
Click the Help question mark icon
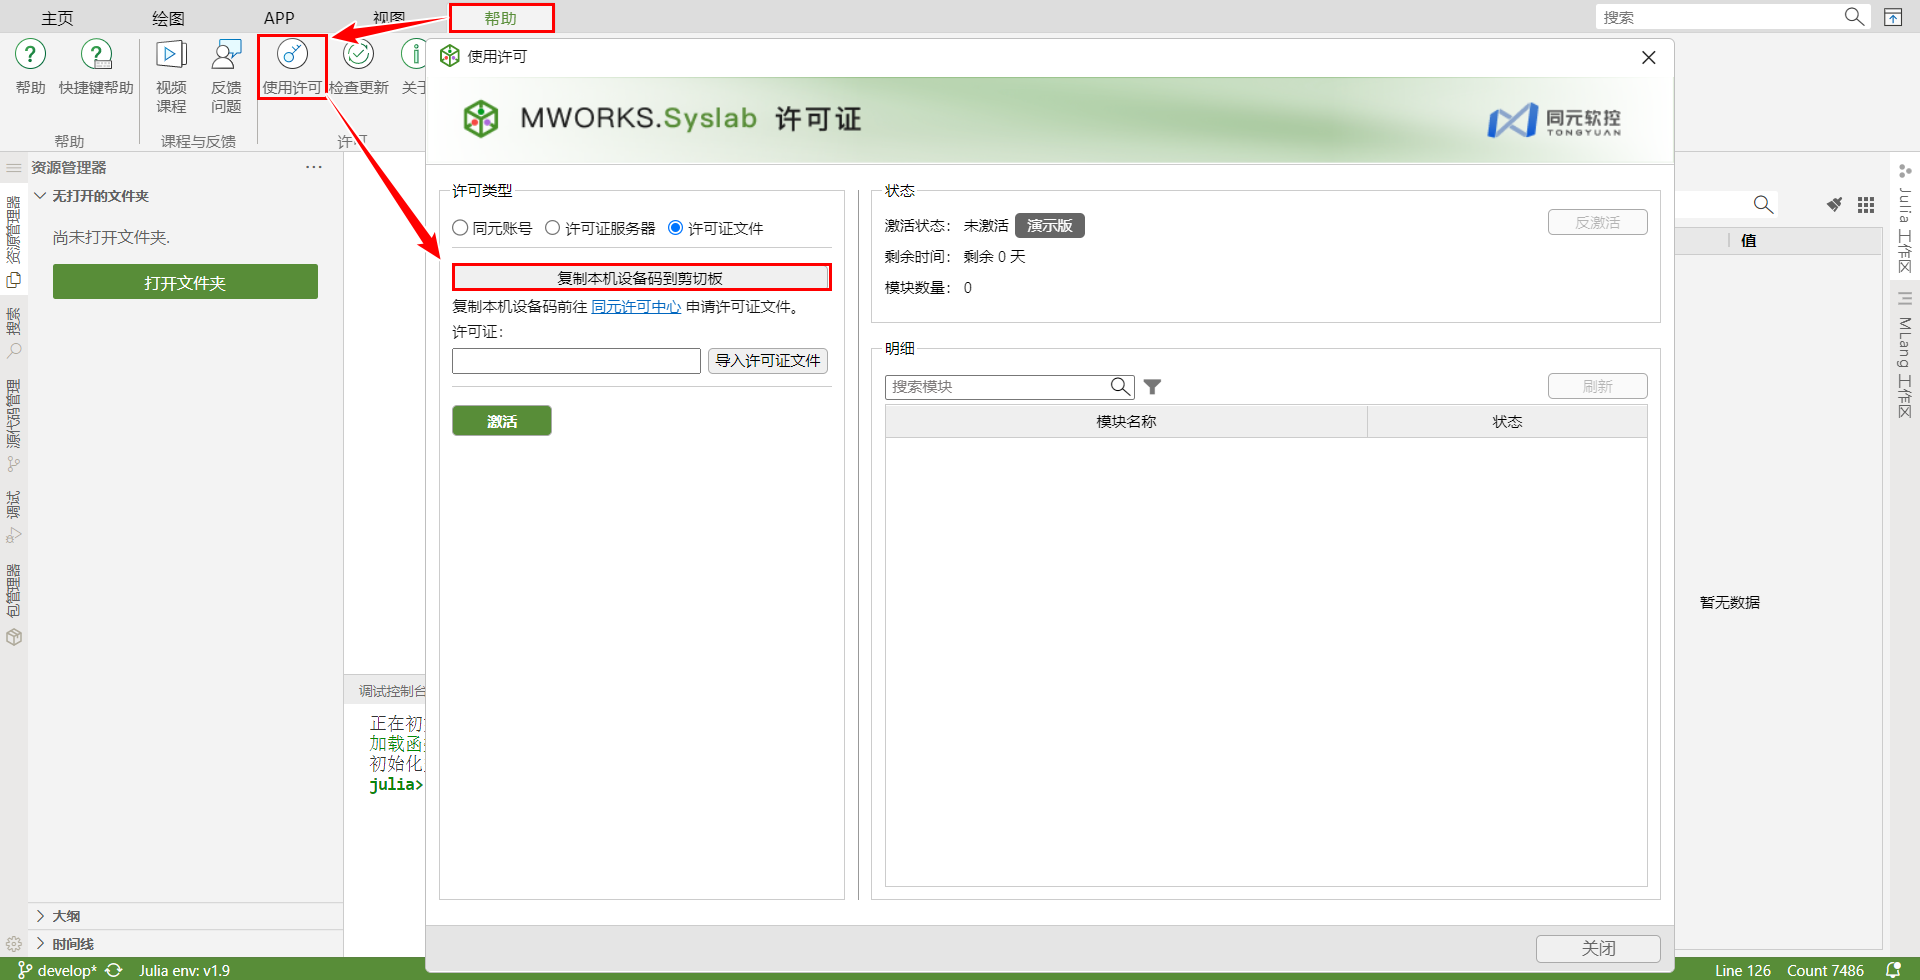click(x=30, y=55)
